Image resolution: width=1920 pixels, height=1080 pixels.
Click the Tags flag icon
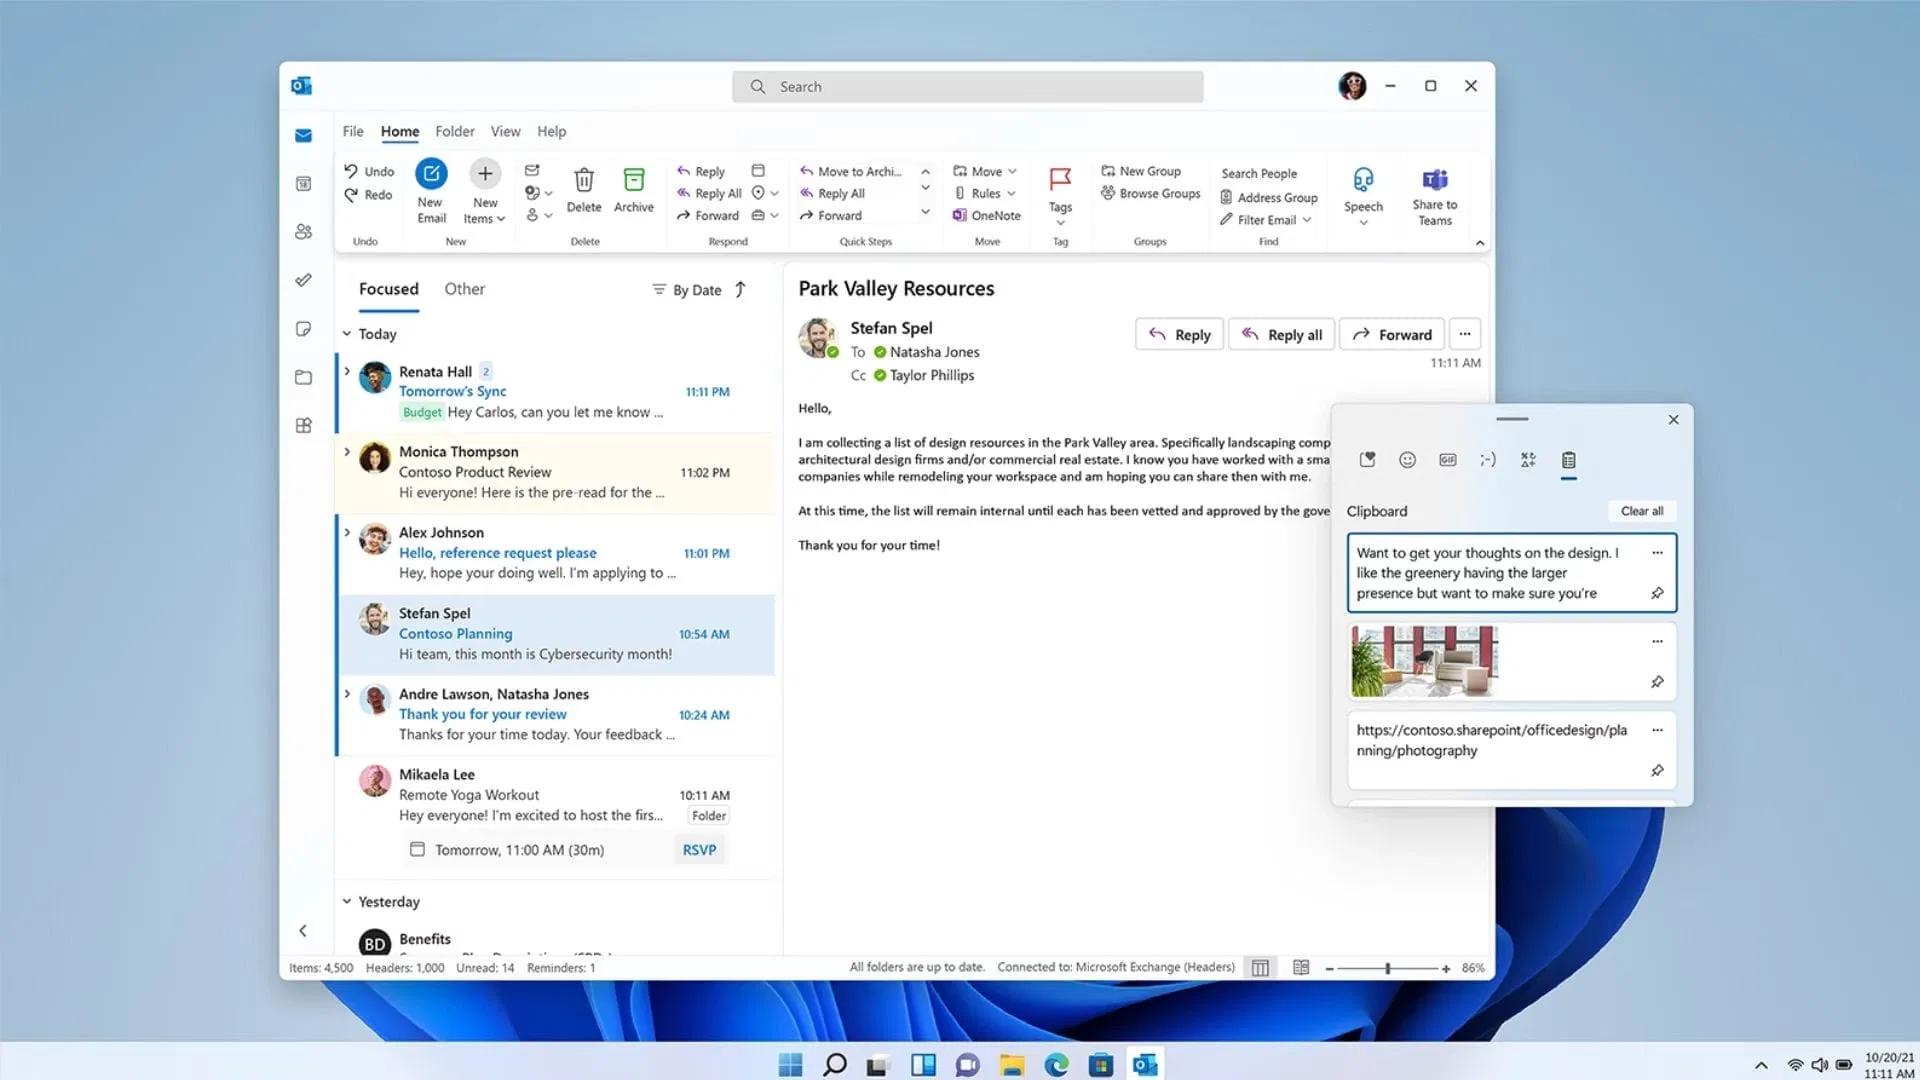pyautogui.click(x=1060, y=180)
